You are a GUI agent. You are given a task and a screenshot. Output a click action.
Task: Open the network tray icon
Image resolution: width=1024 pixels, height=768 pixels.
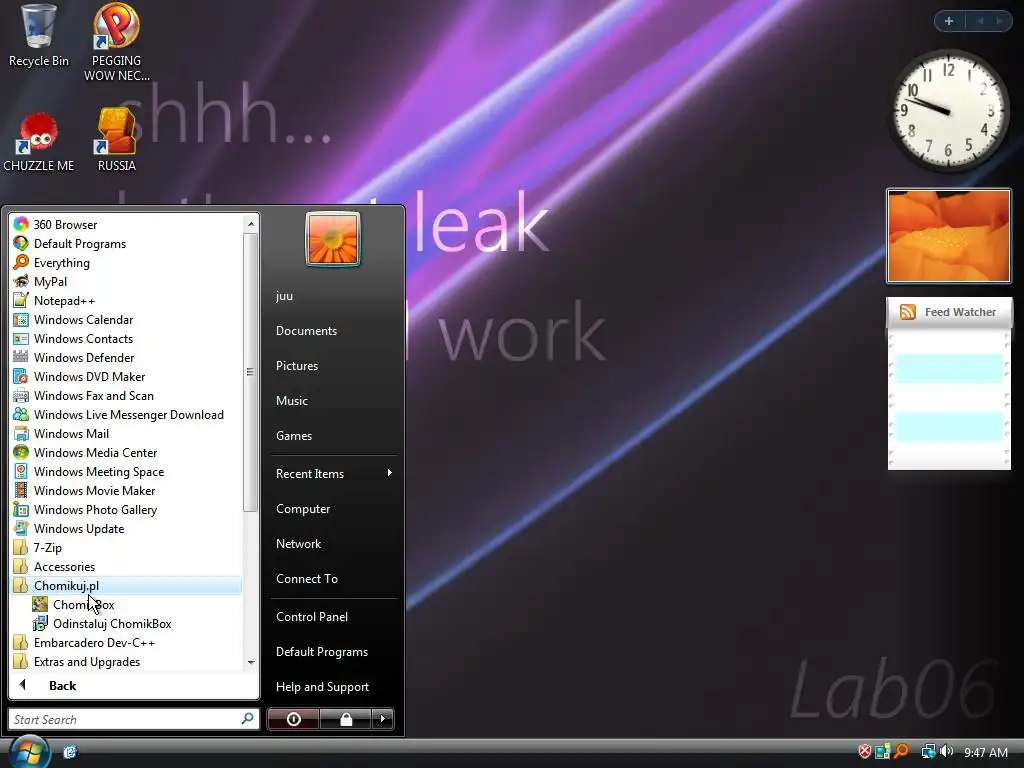click(927, 752)
